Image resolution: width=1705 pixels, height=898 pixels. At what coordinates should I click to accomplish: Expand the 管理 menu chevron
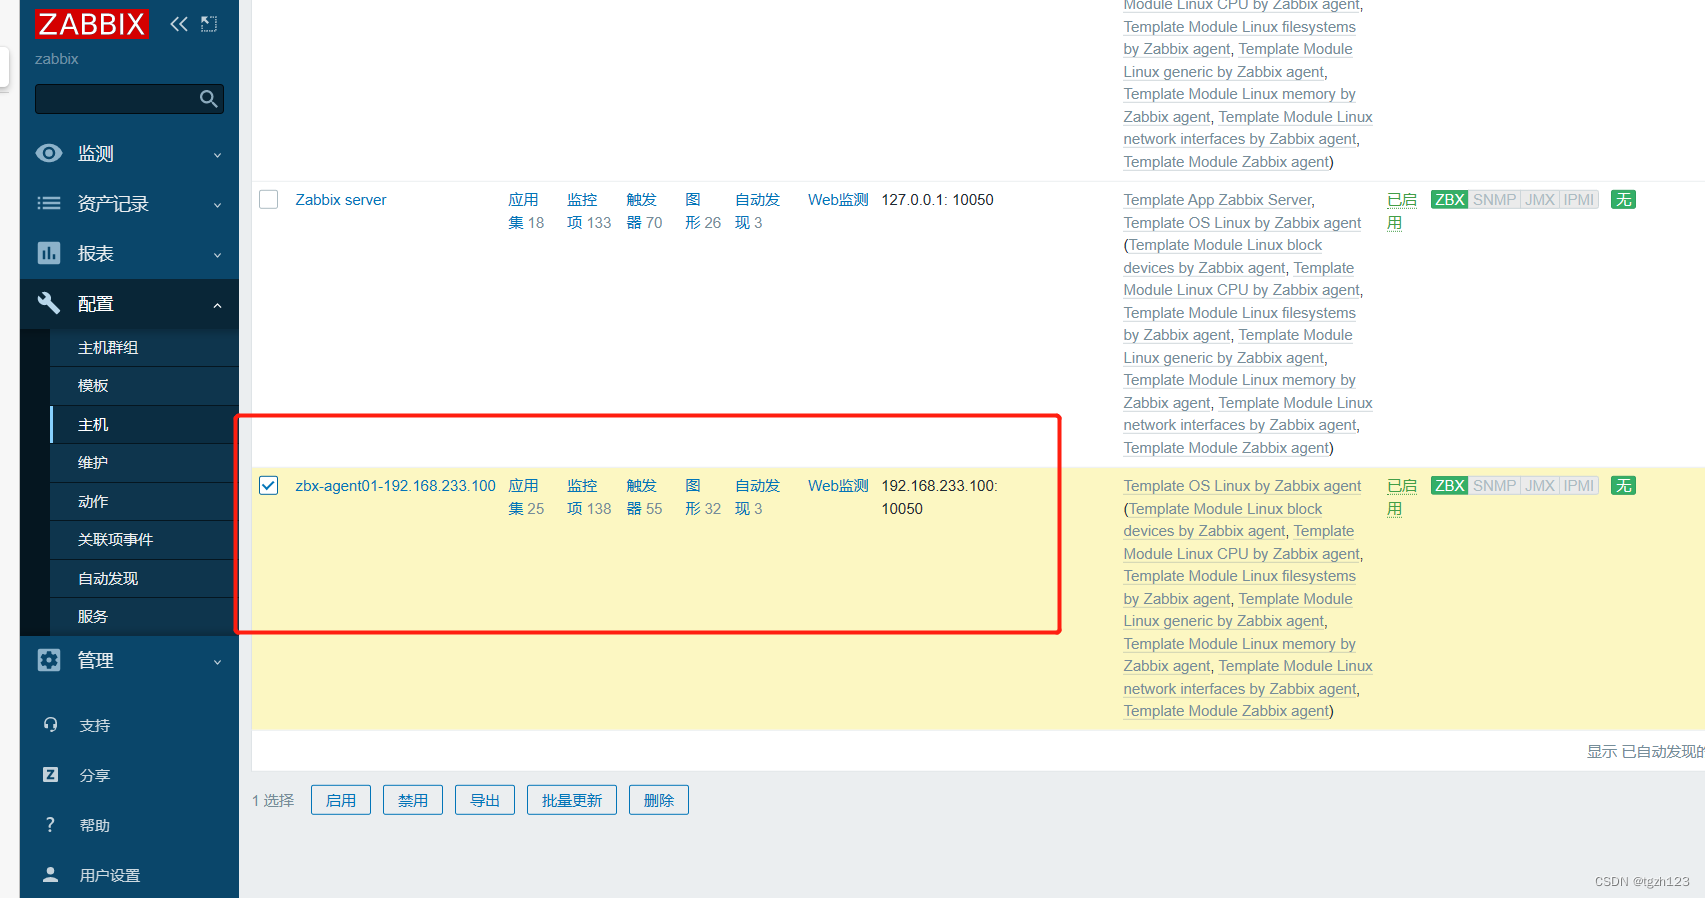click(217, 662)
